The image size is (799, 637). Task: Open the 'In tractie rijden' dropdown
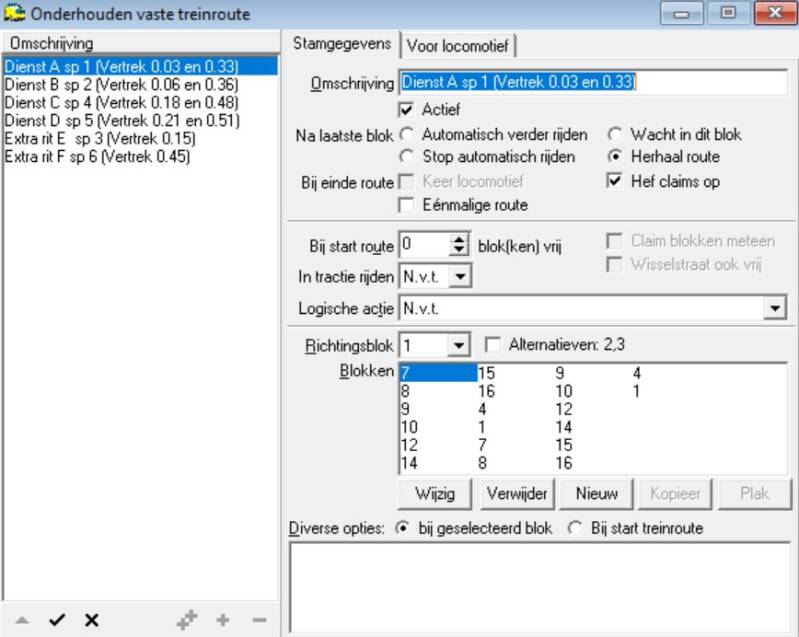(x=460, y=276)
